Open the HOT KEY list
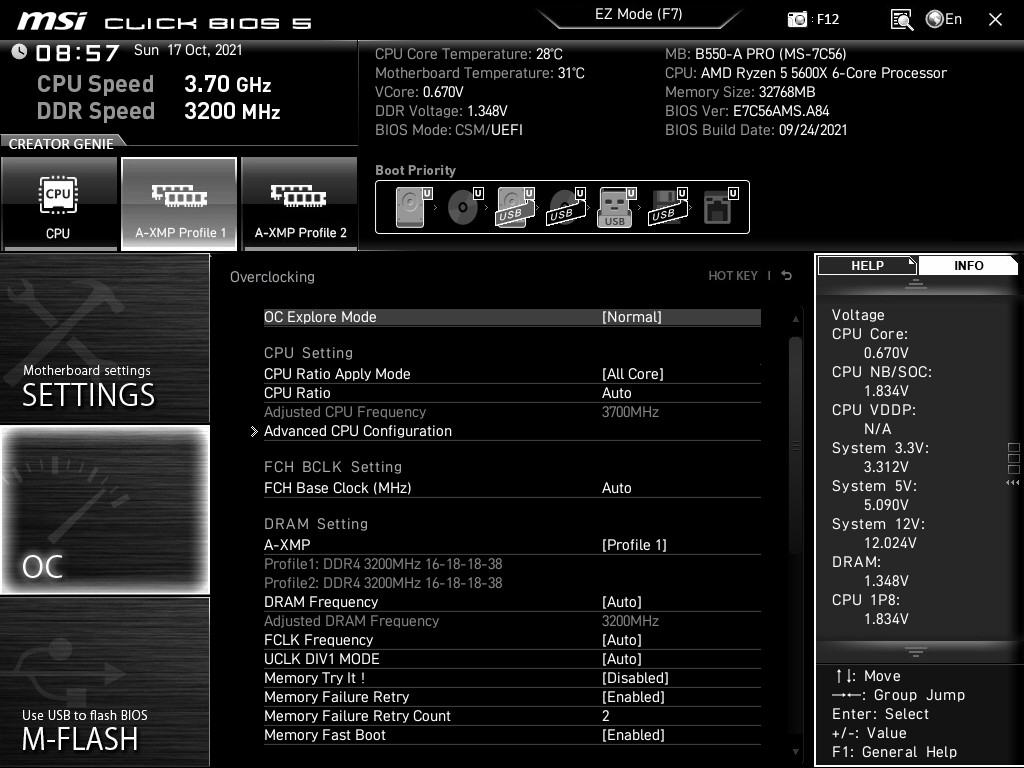This screenshot has height=768, width=1024. pyautogui.click(x=733, y=276)
